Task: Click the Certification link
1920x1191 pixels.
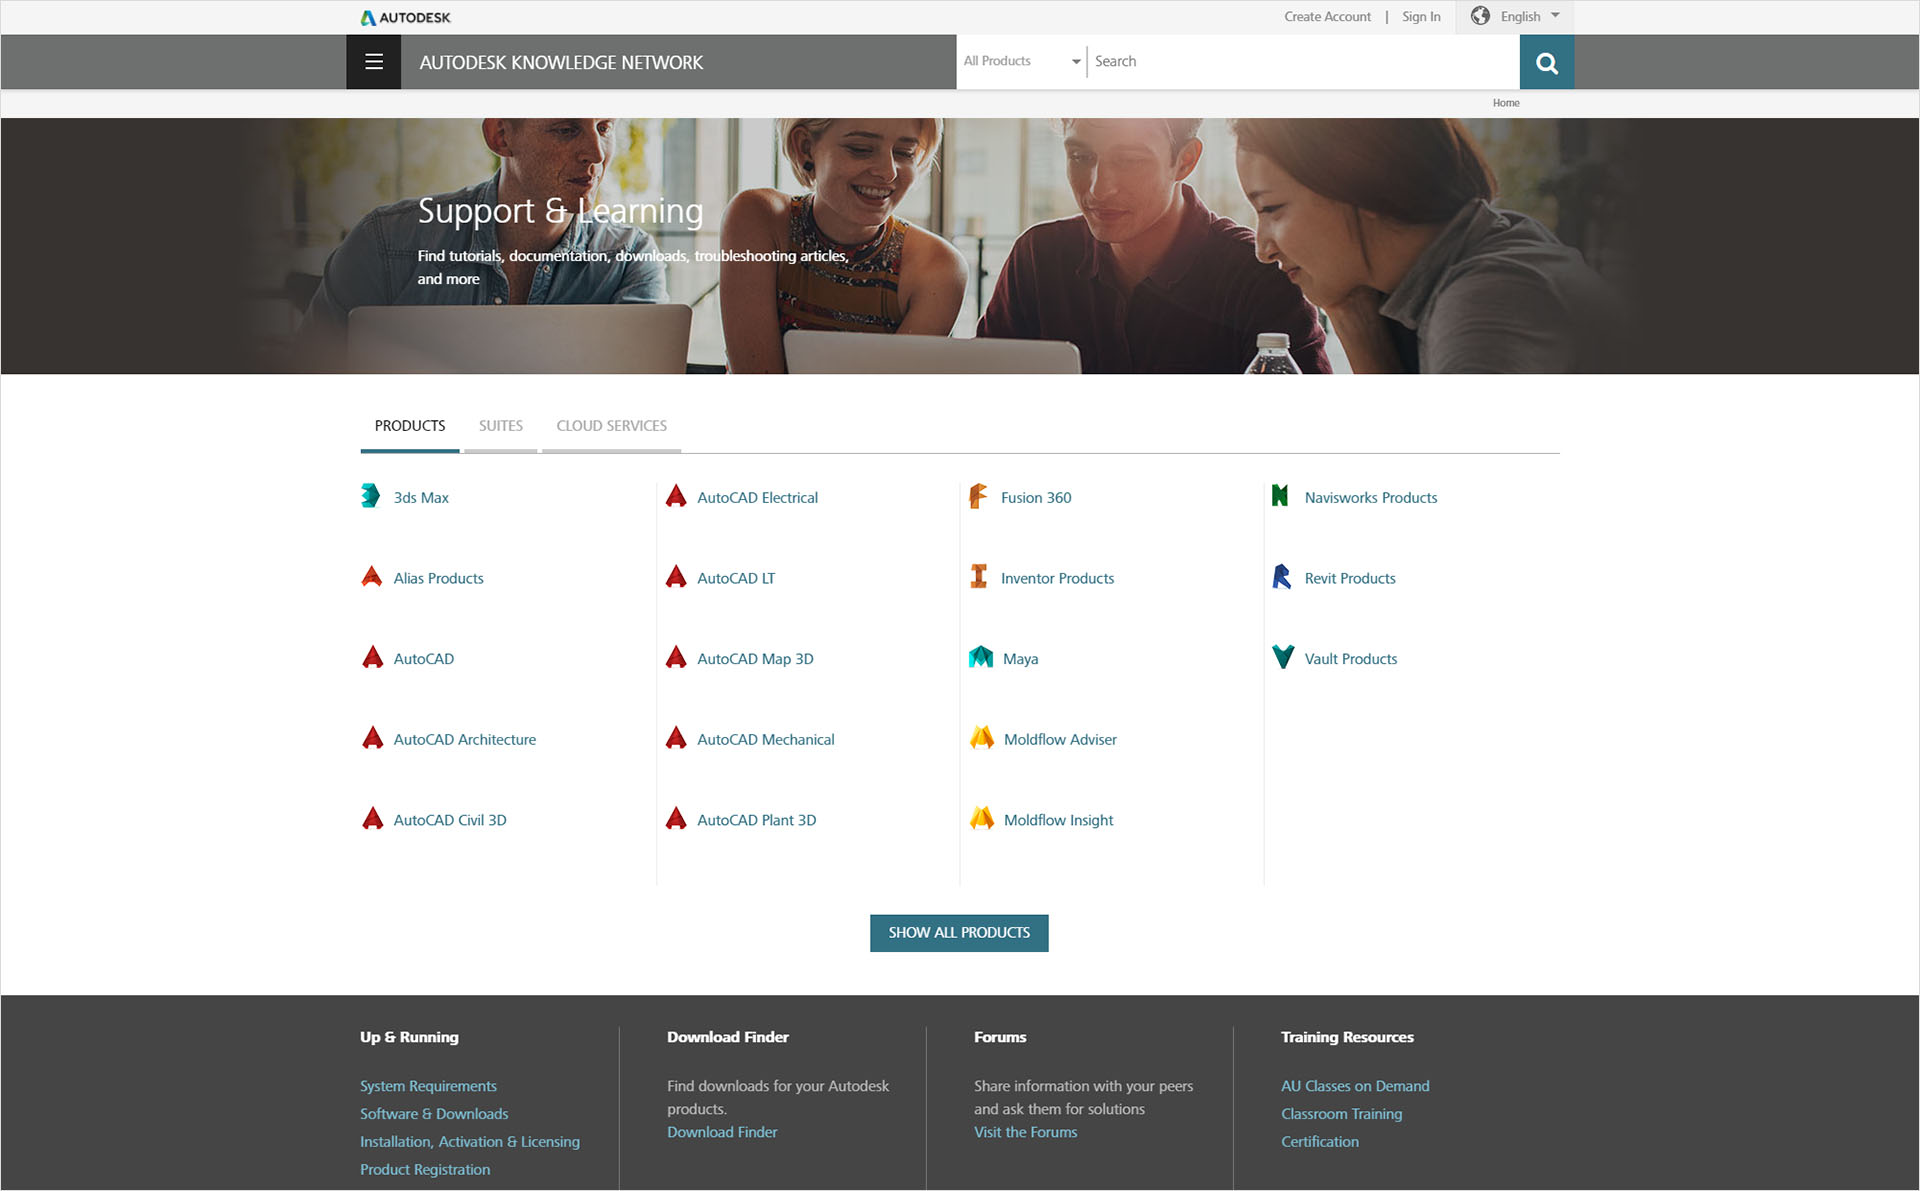Action: (1320, 1142)
